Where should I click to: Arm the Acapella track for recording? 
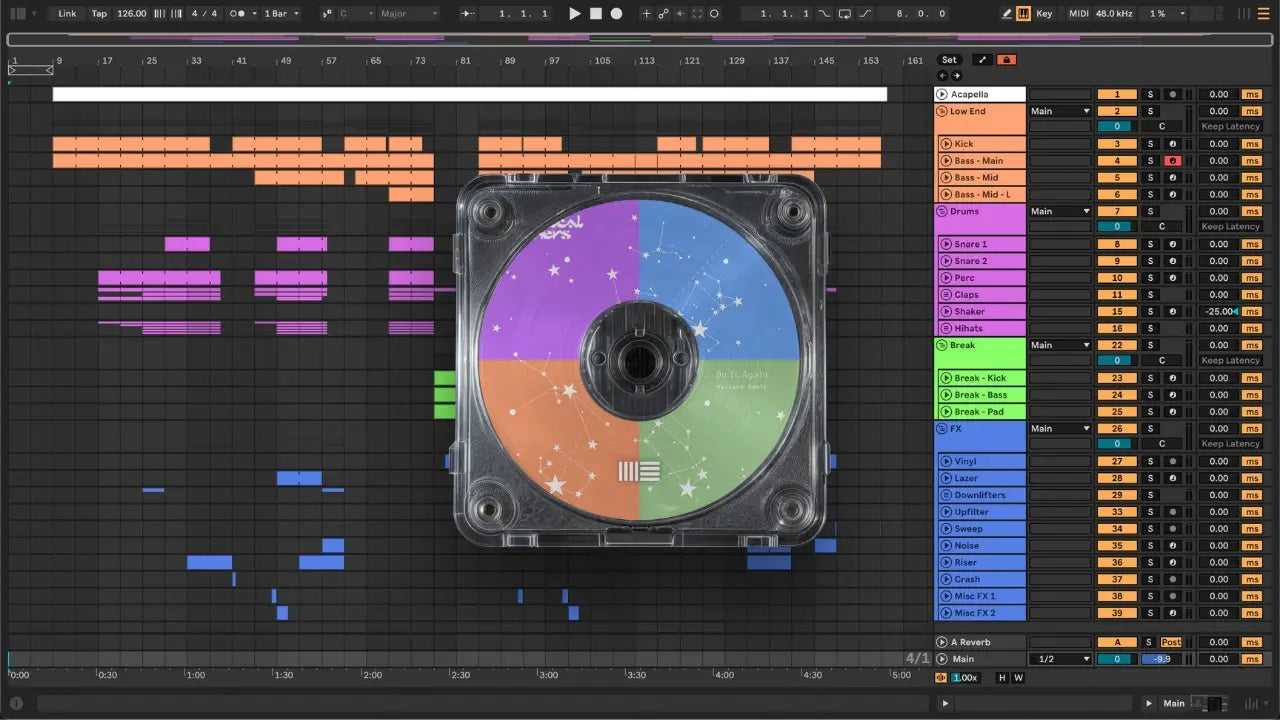click(x=1171, y=95)
